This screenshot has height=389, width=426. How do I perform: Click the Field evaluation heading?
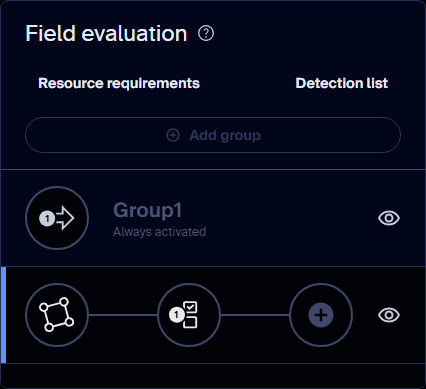point(106,33)
